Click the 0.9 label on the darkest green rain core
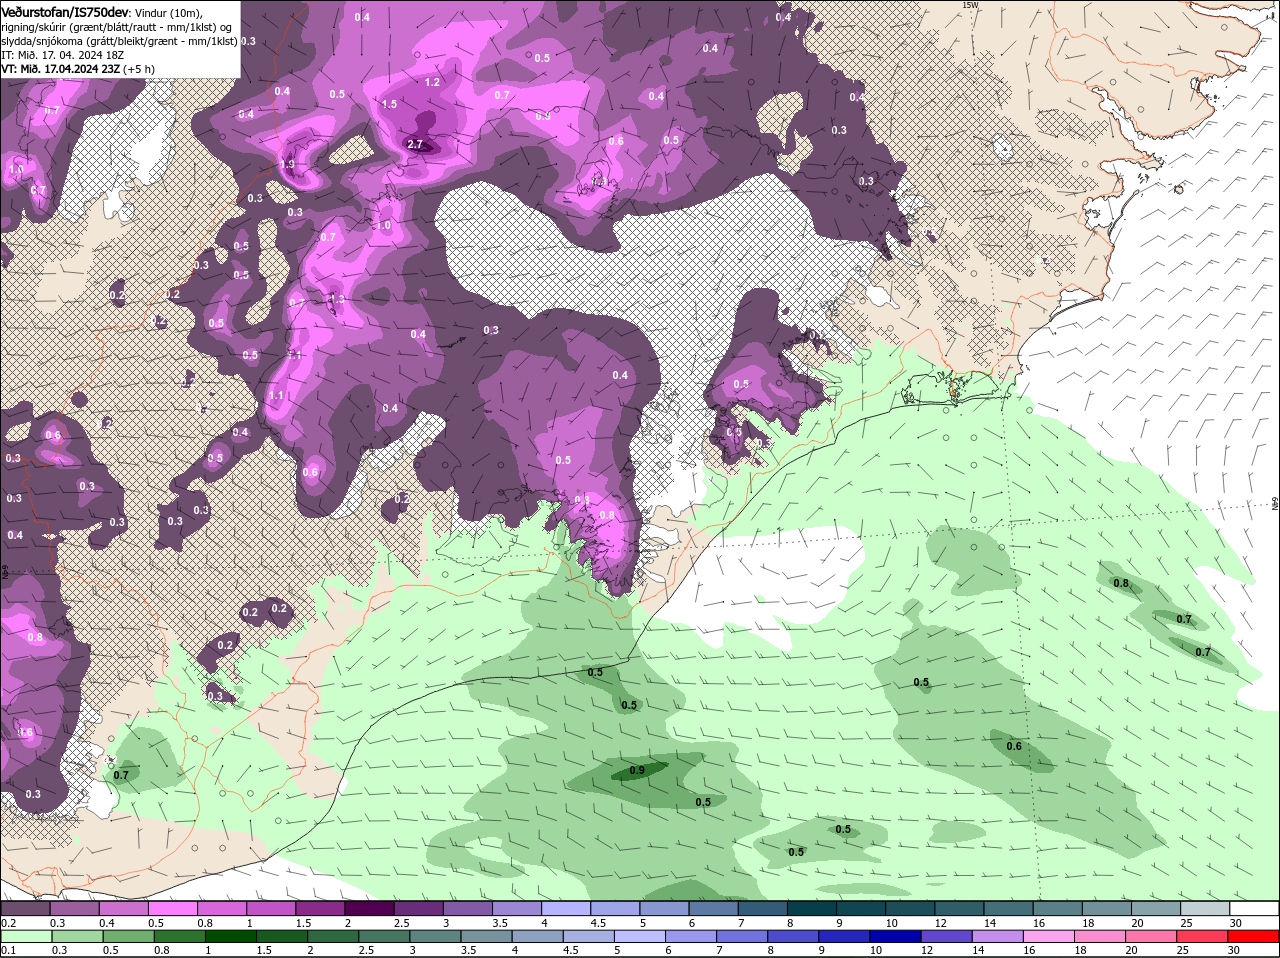This screenshot has width=1280, height=958. (636, 770)
